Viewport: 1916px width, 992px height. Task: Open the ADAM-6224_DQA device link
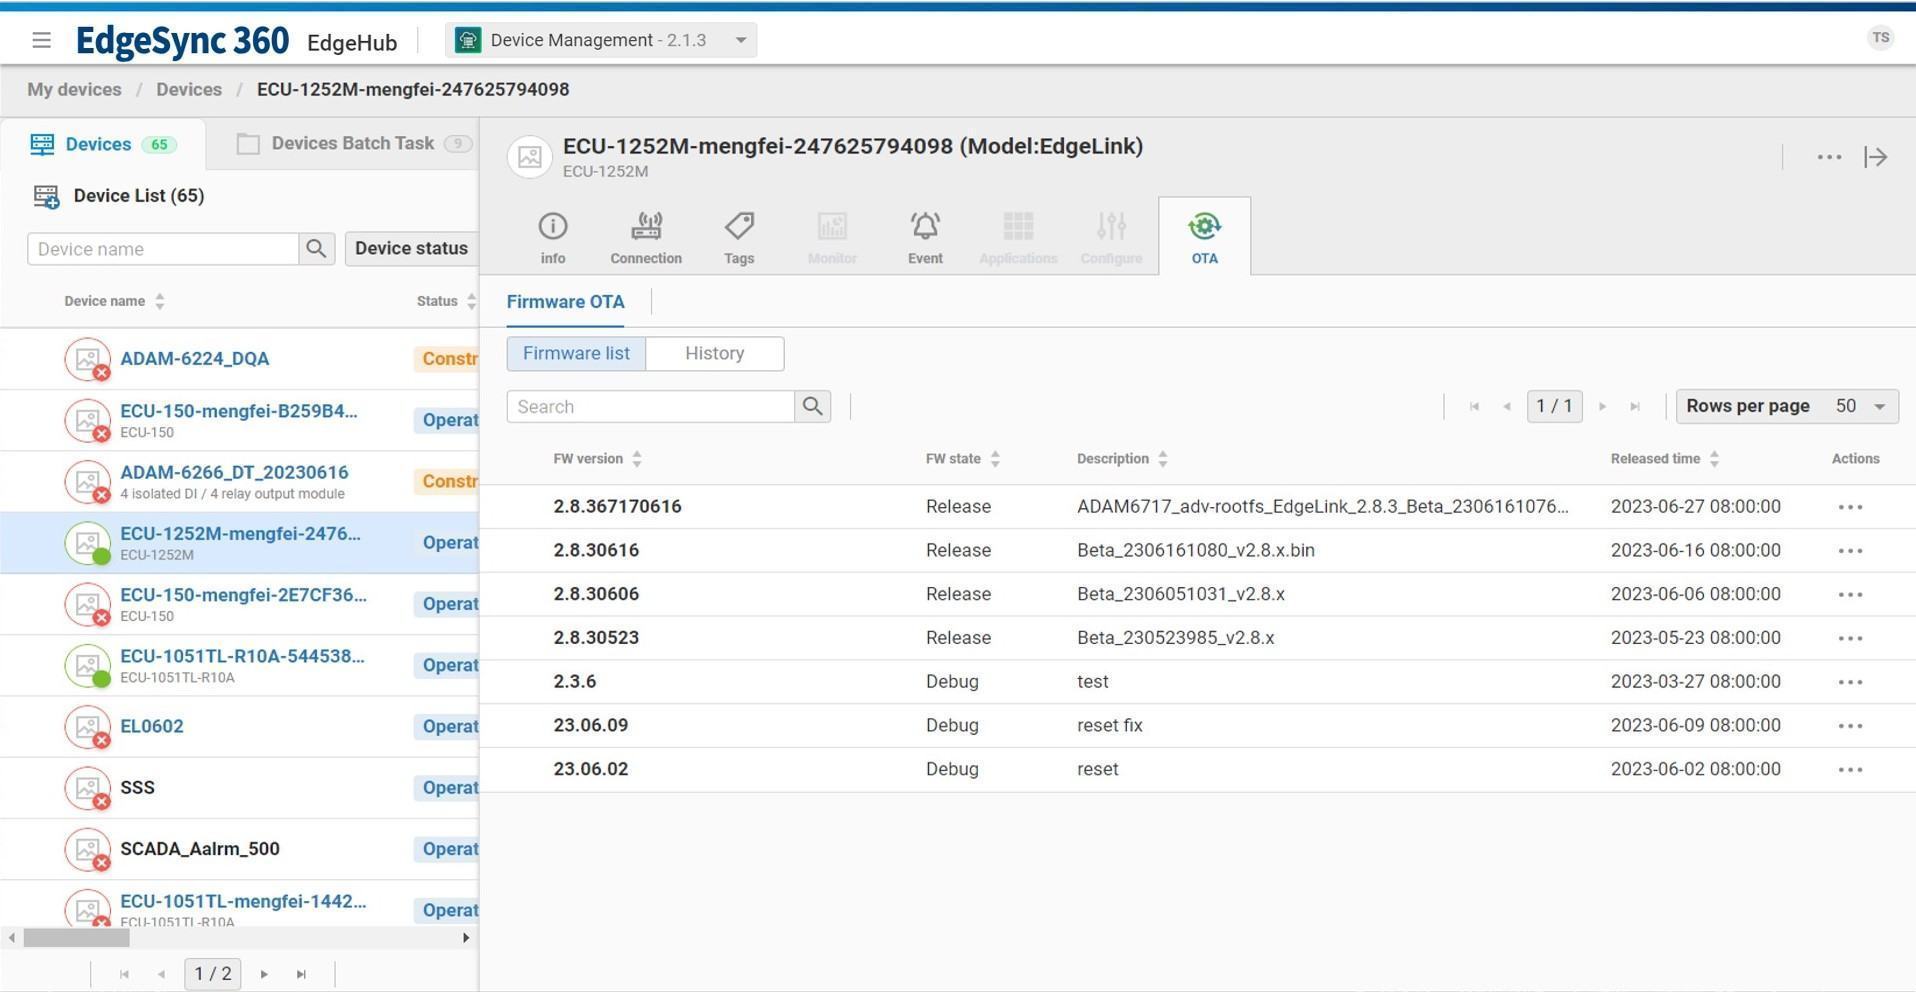coord(194,359)
